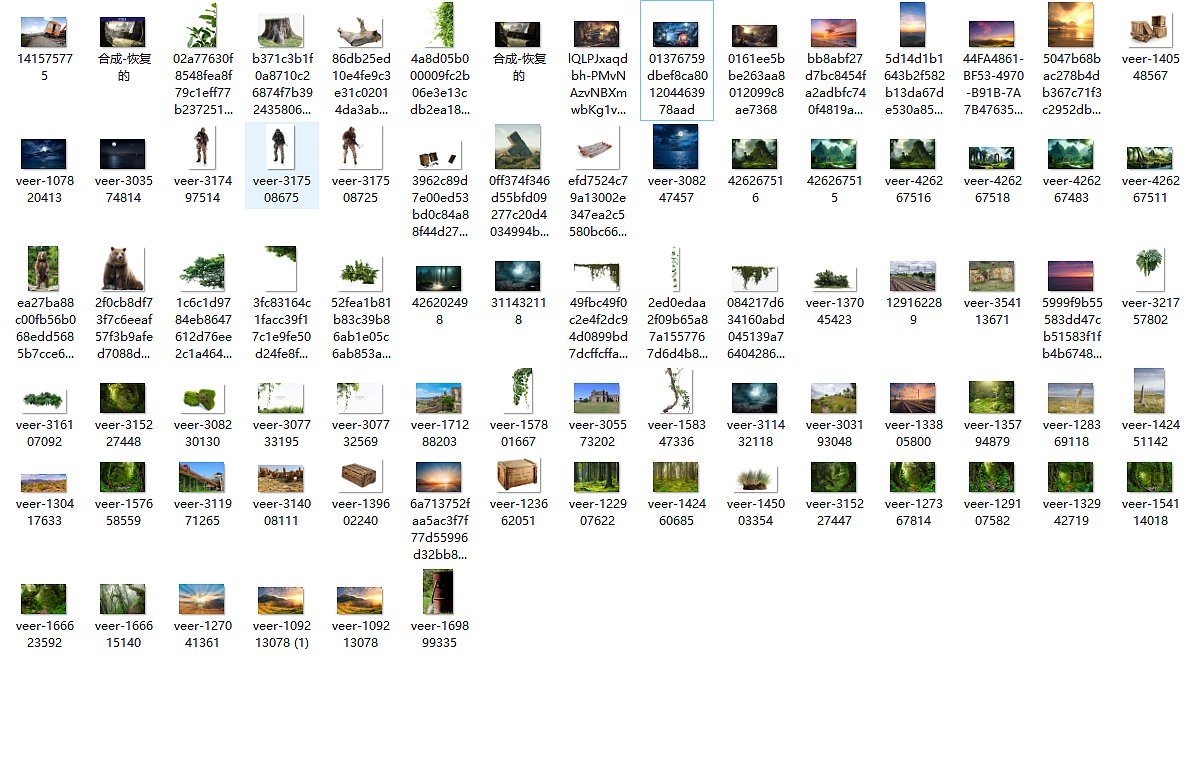This screenshot has height=760, width=1192.
Task: Select soldier image veer-317508675
Action: (281, 147)
